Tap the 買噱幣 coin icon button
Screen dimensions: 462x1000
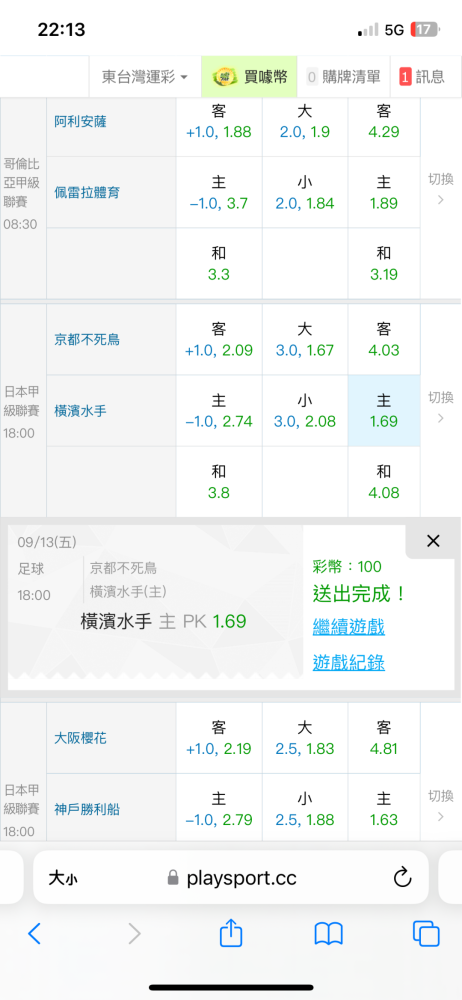click(x=250, y=77)
